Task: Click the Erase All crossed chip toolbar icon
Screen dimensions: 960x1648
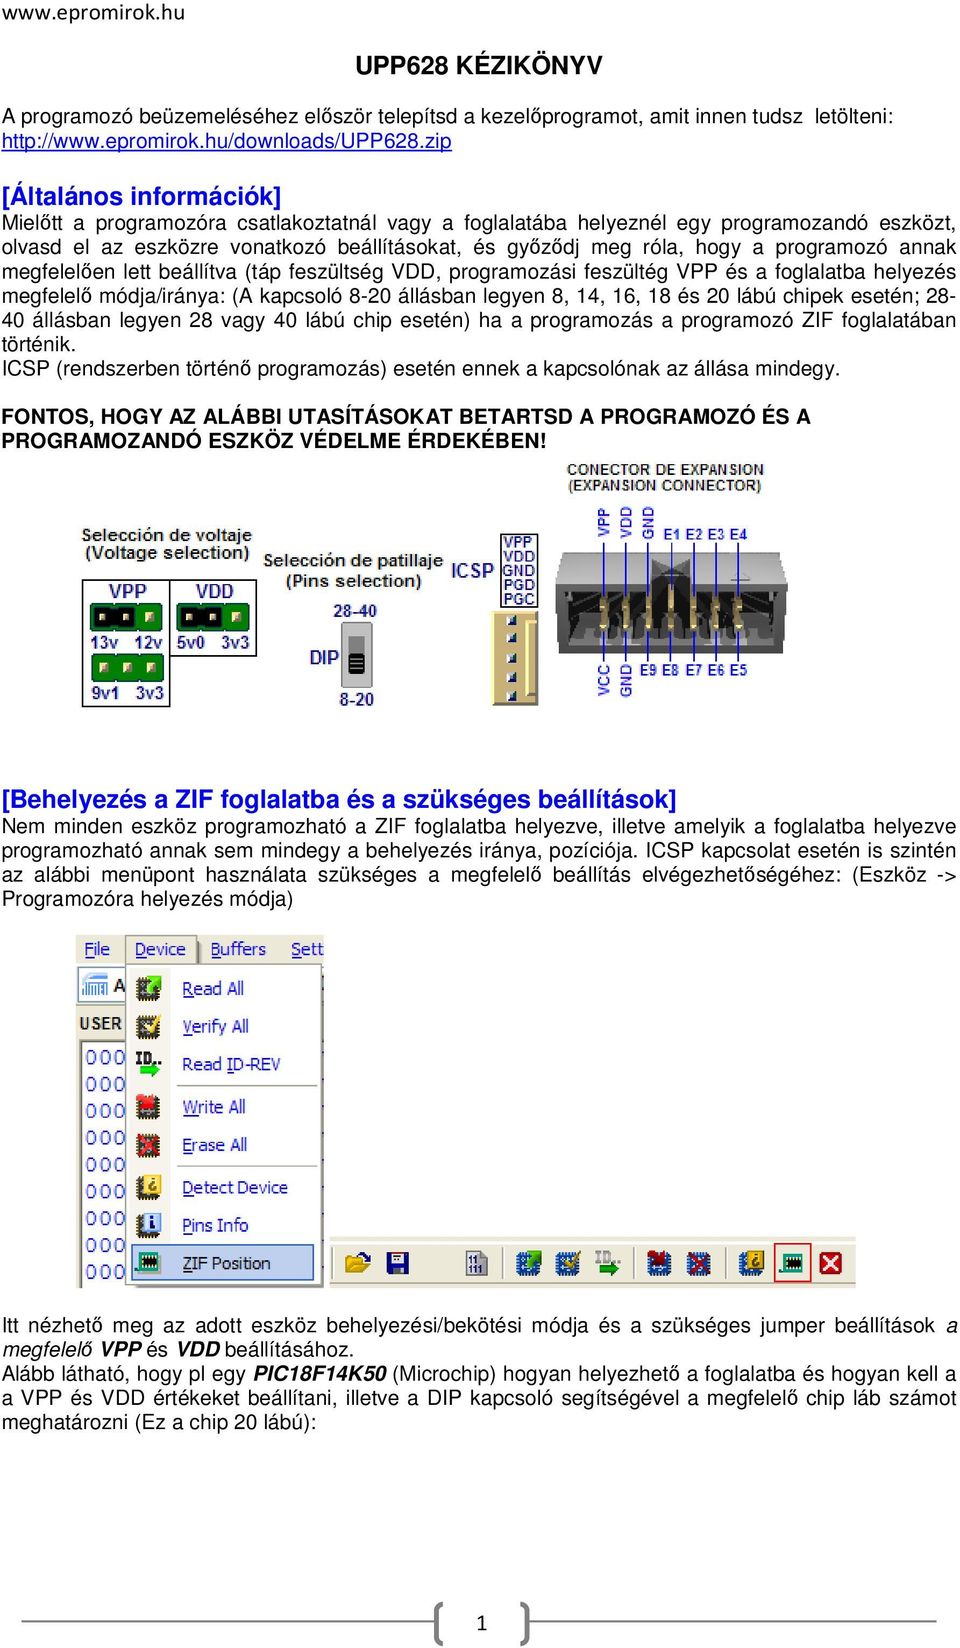Action: click(698, 1263)
